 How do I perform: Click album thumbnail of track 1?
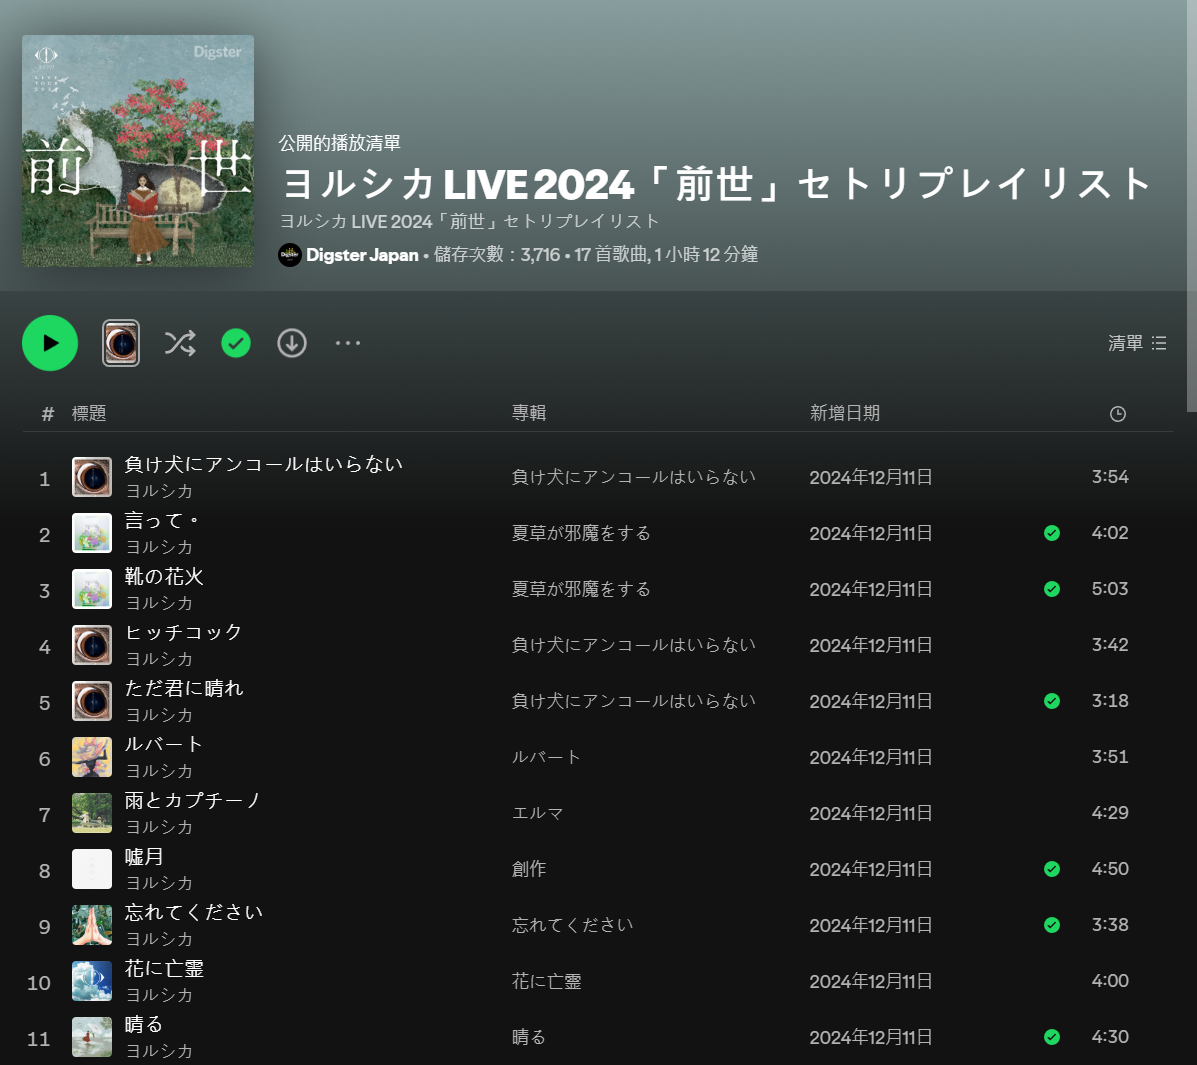tap(92, 477)
